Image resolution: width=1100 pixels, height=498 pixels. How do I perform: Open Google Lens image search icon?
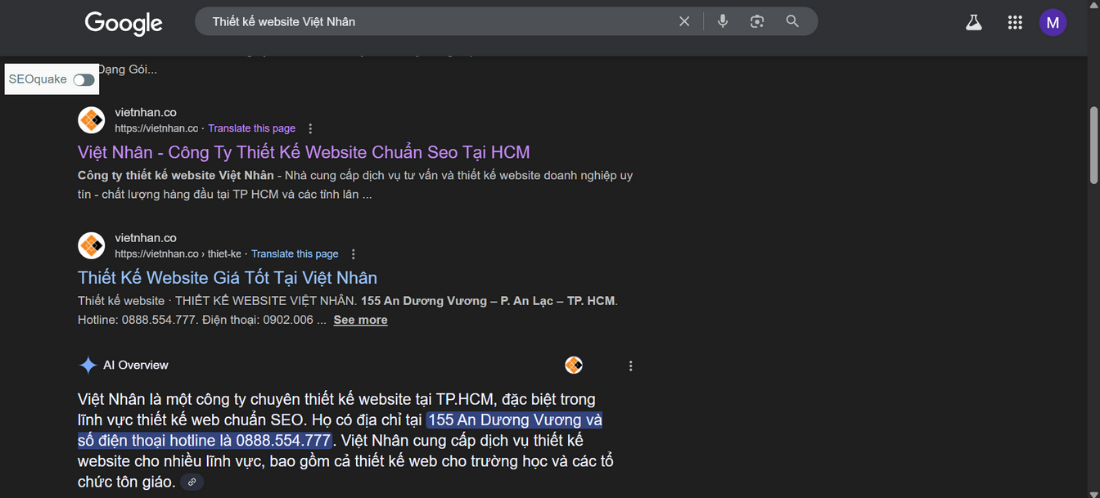756,22
